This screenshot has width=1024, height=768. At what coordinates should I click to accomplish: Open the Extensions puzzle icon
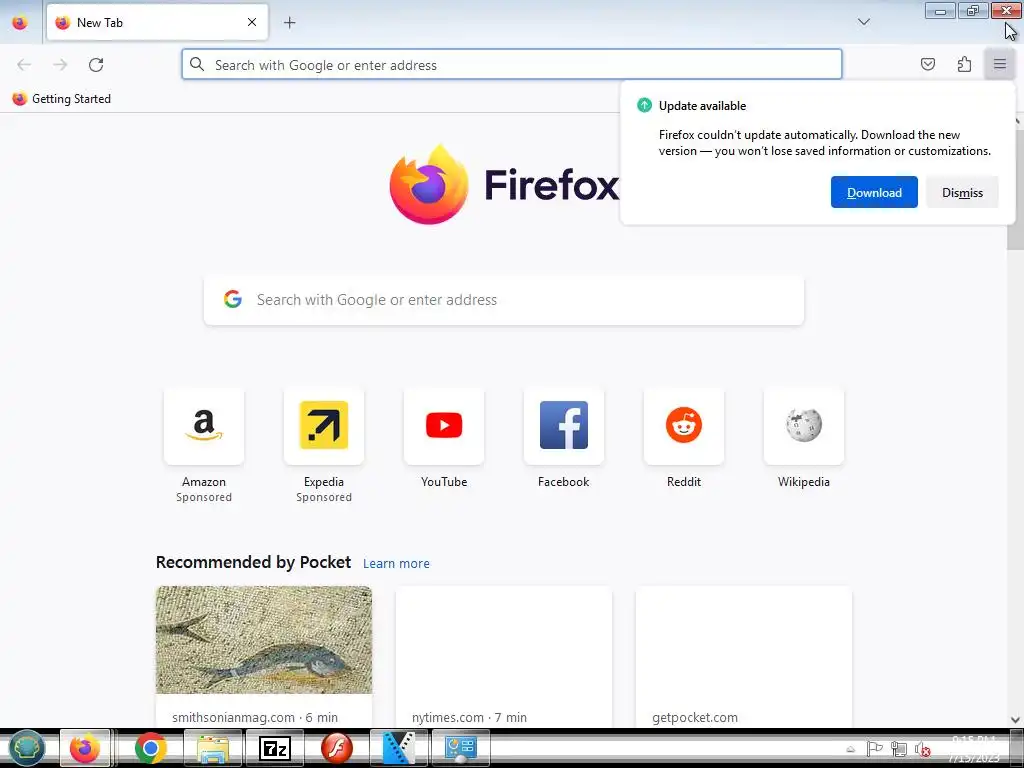[964, 64]
